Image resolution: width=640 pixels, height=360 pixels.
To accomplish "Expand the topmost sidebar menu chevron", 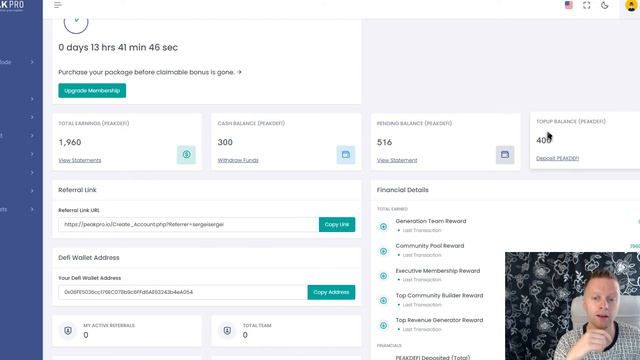I will pos(32,62).
